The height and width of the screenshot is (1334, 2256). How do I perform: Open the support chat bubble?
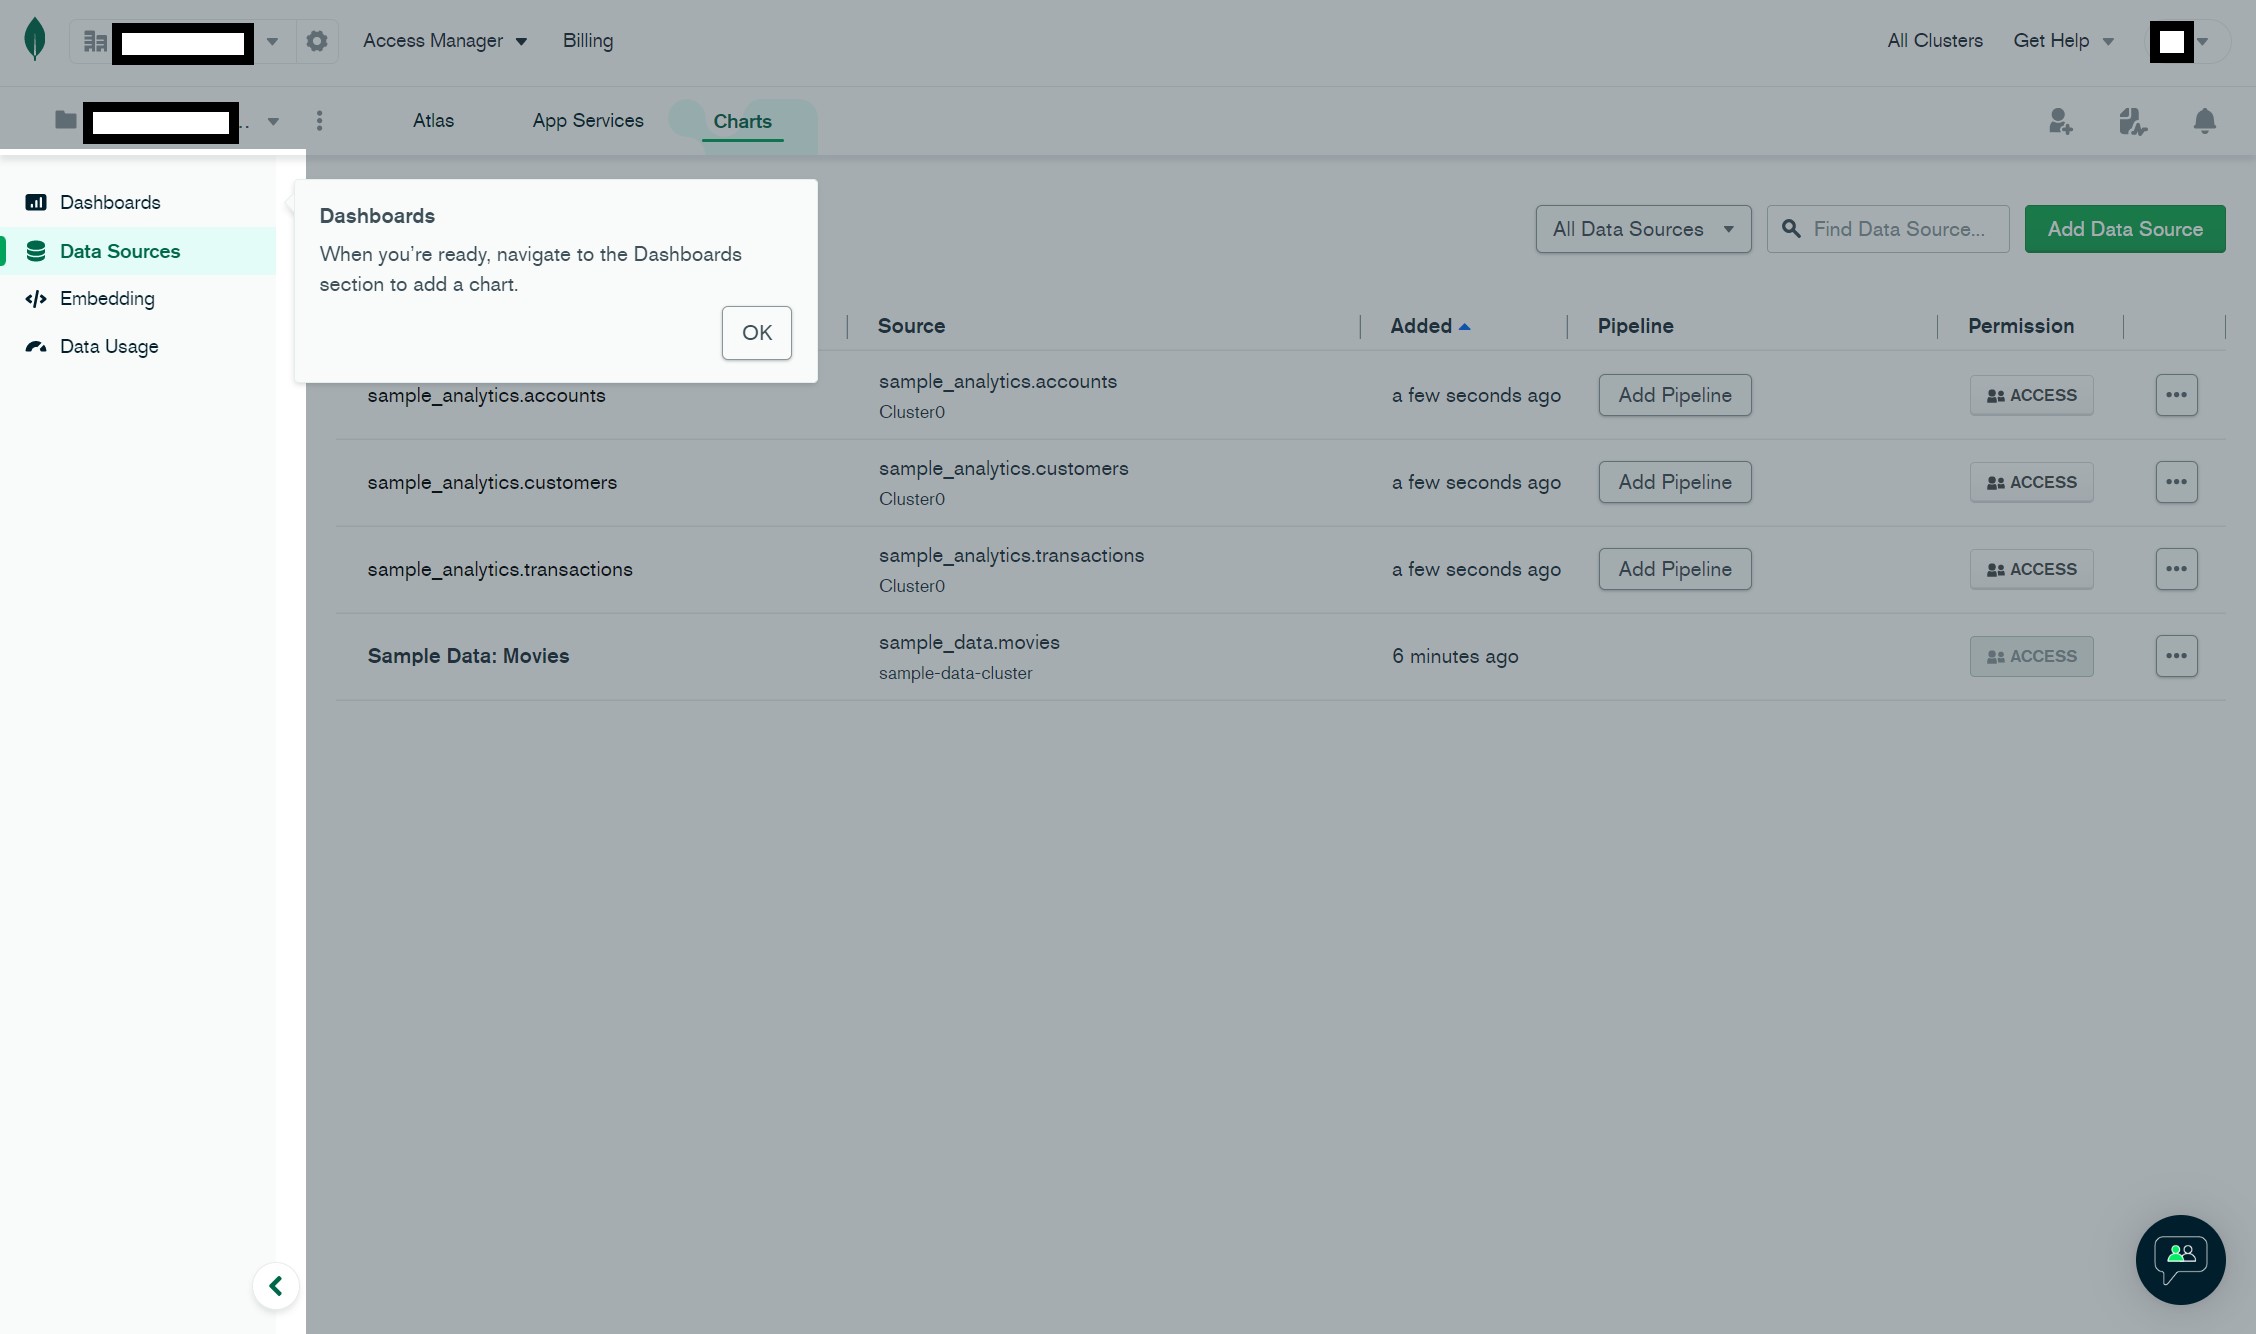click(x=2180, y=1259)
